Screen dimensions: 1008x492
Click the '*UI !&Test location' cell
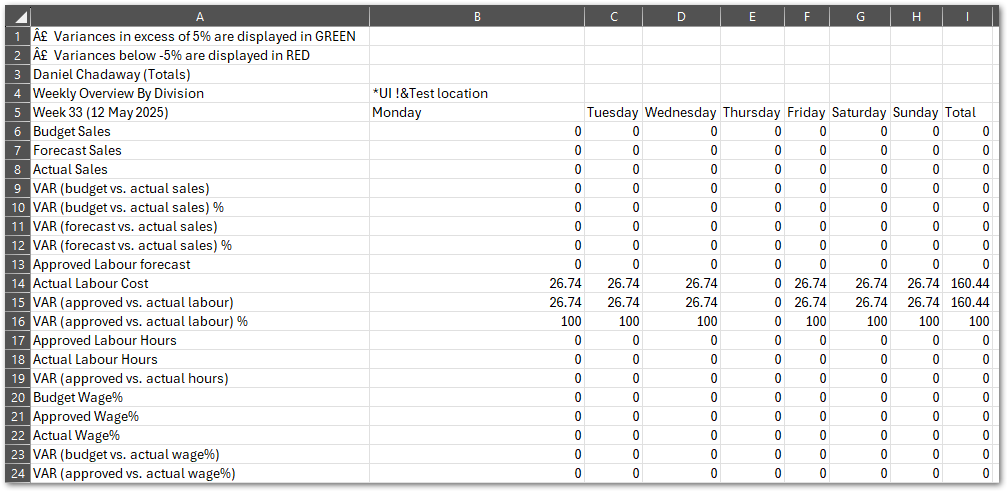coord(476,93)
